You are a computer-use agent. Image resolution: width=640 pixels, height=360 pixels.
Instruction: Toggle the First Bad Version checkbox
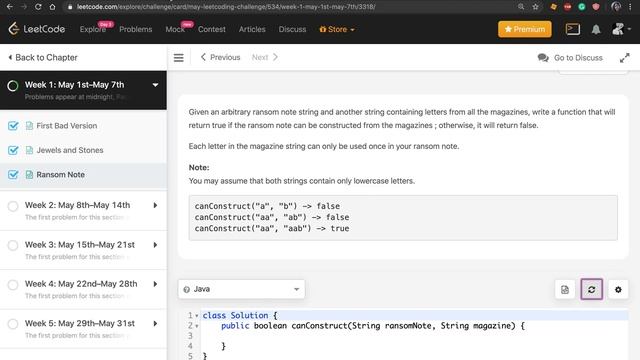pos(13,126)
